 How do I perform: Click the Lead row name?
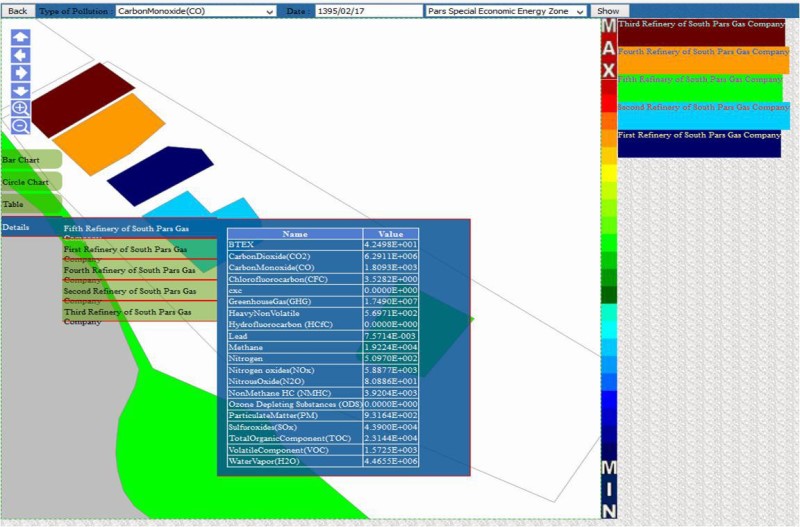[x=238, y=336]
